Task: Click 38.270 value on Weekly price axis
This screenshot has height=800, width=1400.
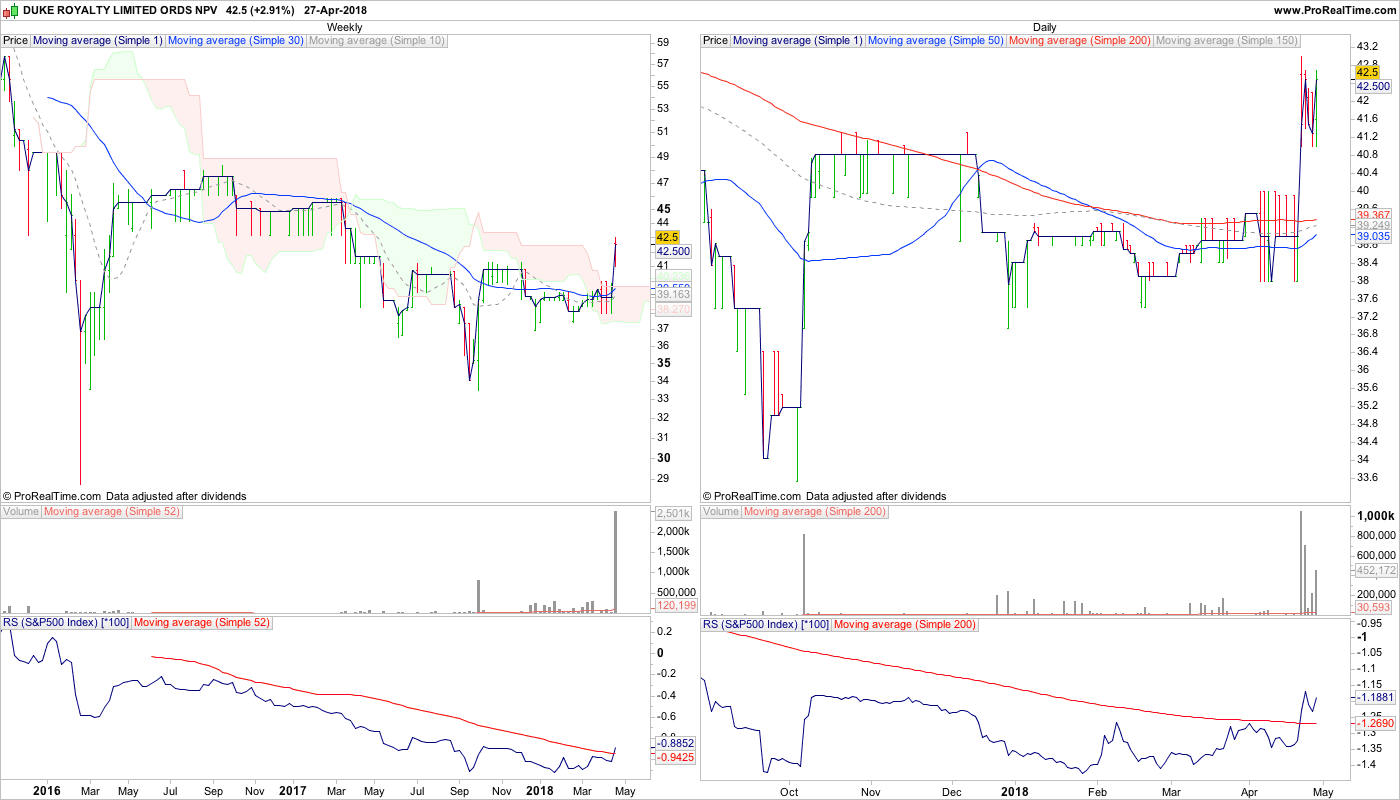Action: point(672,310)
